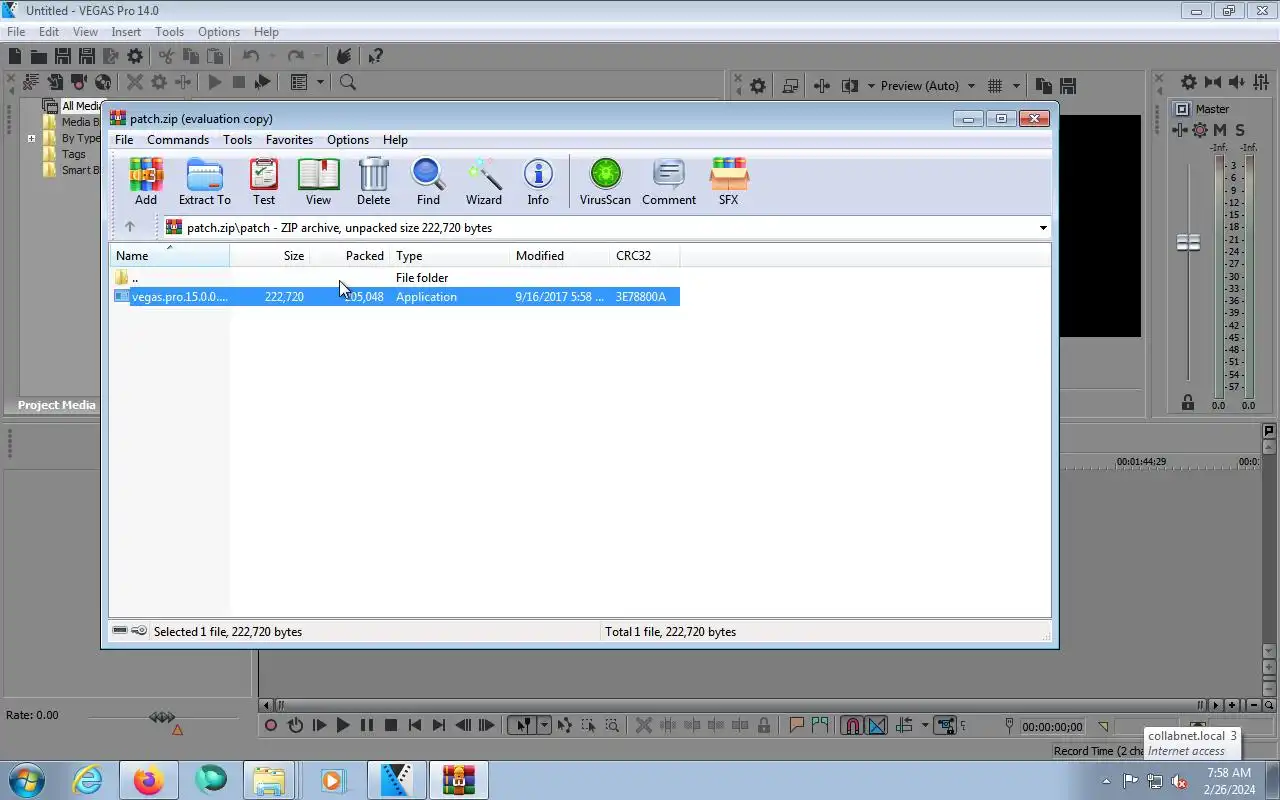Open the Preview overlays grid dropdown
Screen dimensions: 1280x800
click(1016, 86)
